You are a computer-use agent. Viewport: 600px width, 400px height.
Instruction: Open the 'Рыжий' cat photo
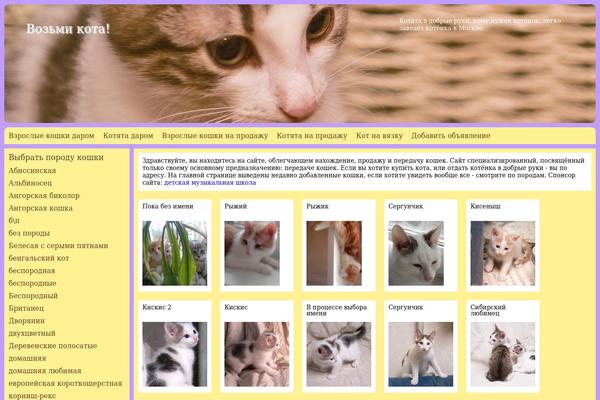tap(252, 253)
